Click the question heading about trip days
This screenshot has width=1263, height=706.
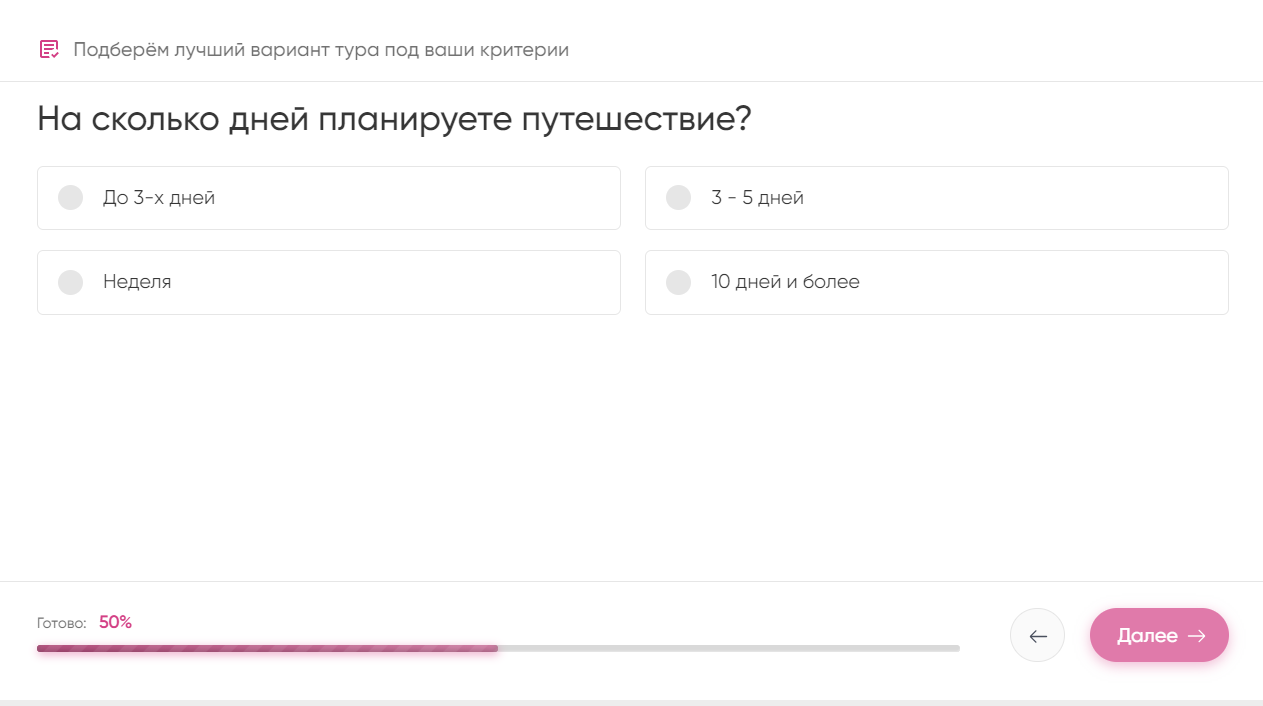[x=394, y=120]
